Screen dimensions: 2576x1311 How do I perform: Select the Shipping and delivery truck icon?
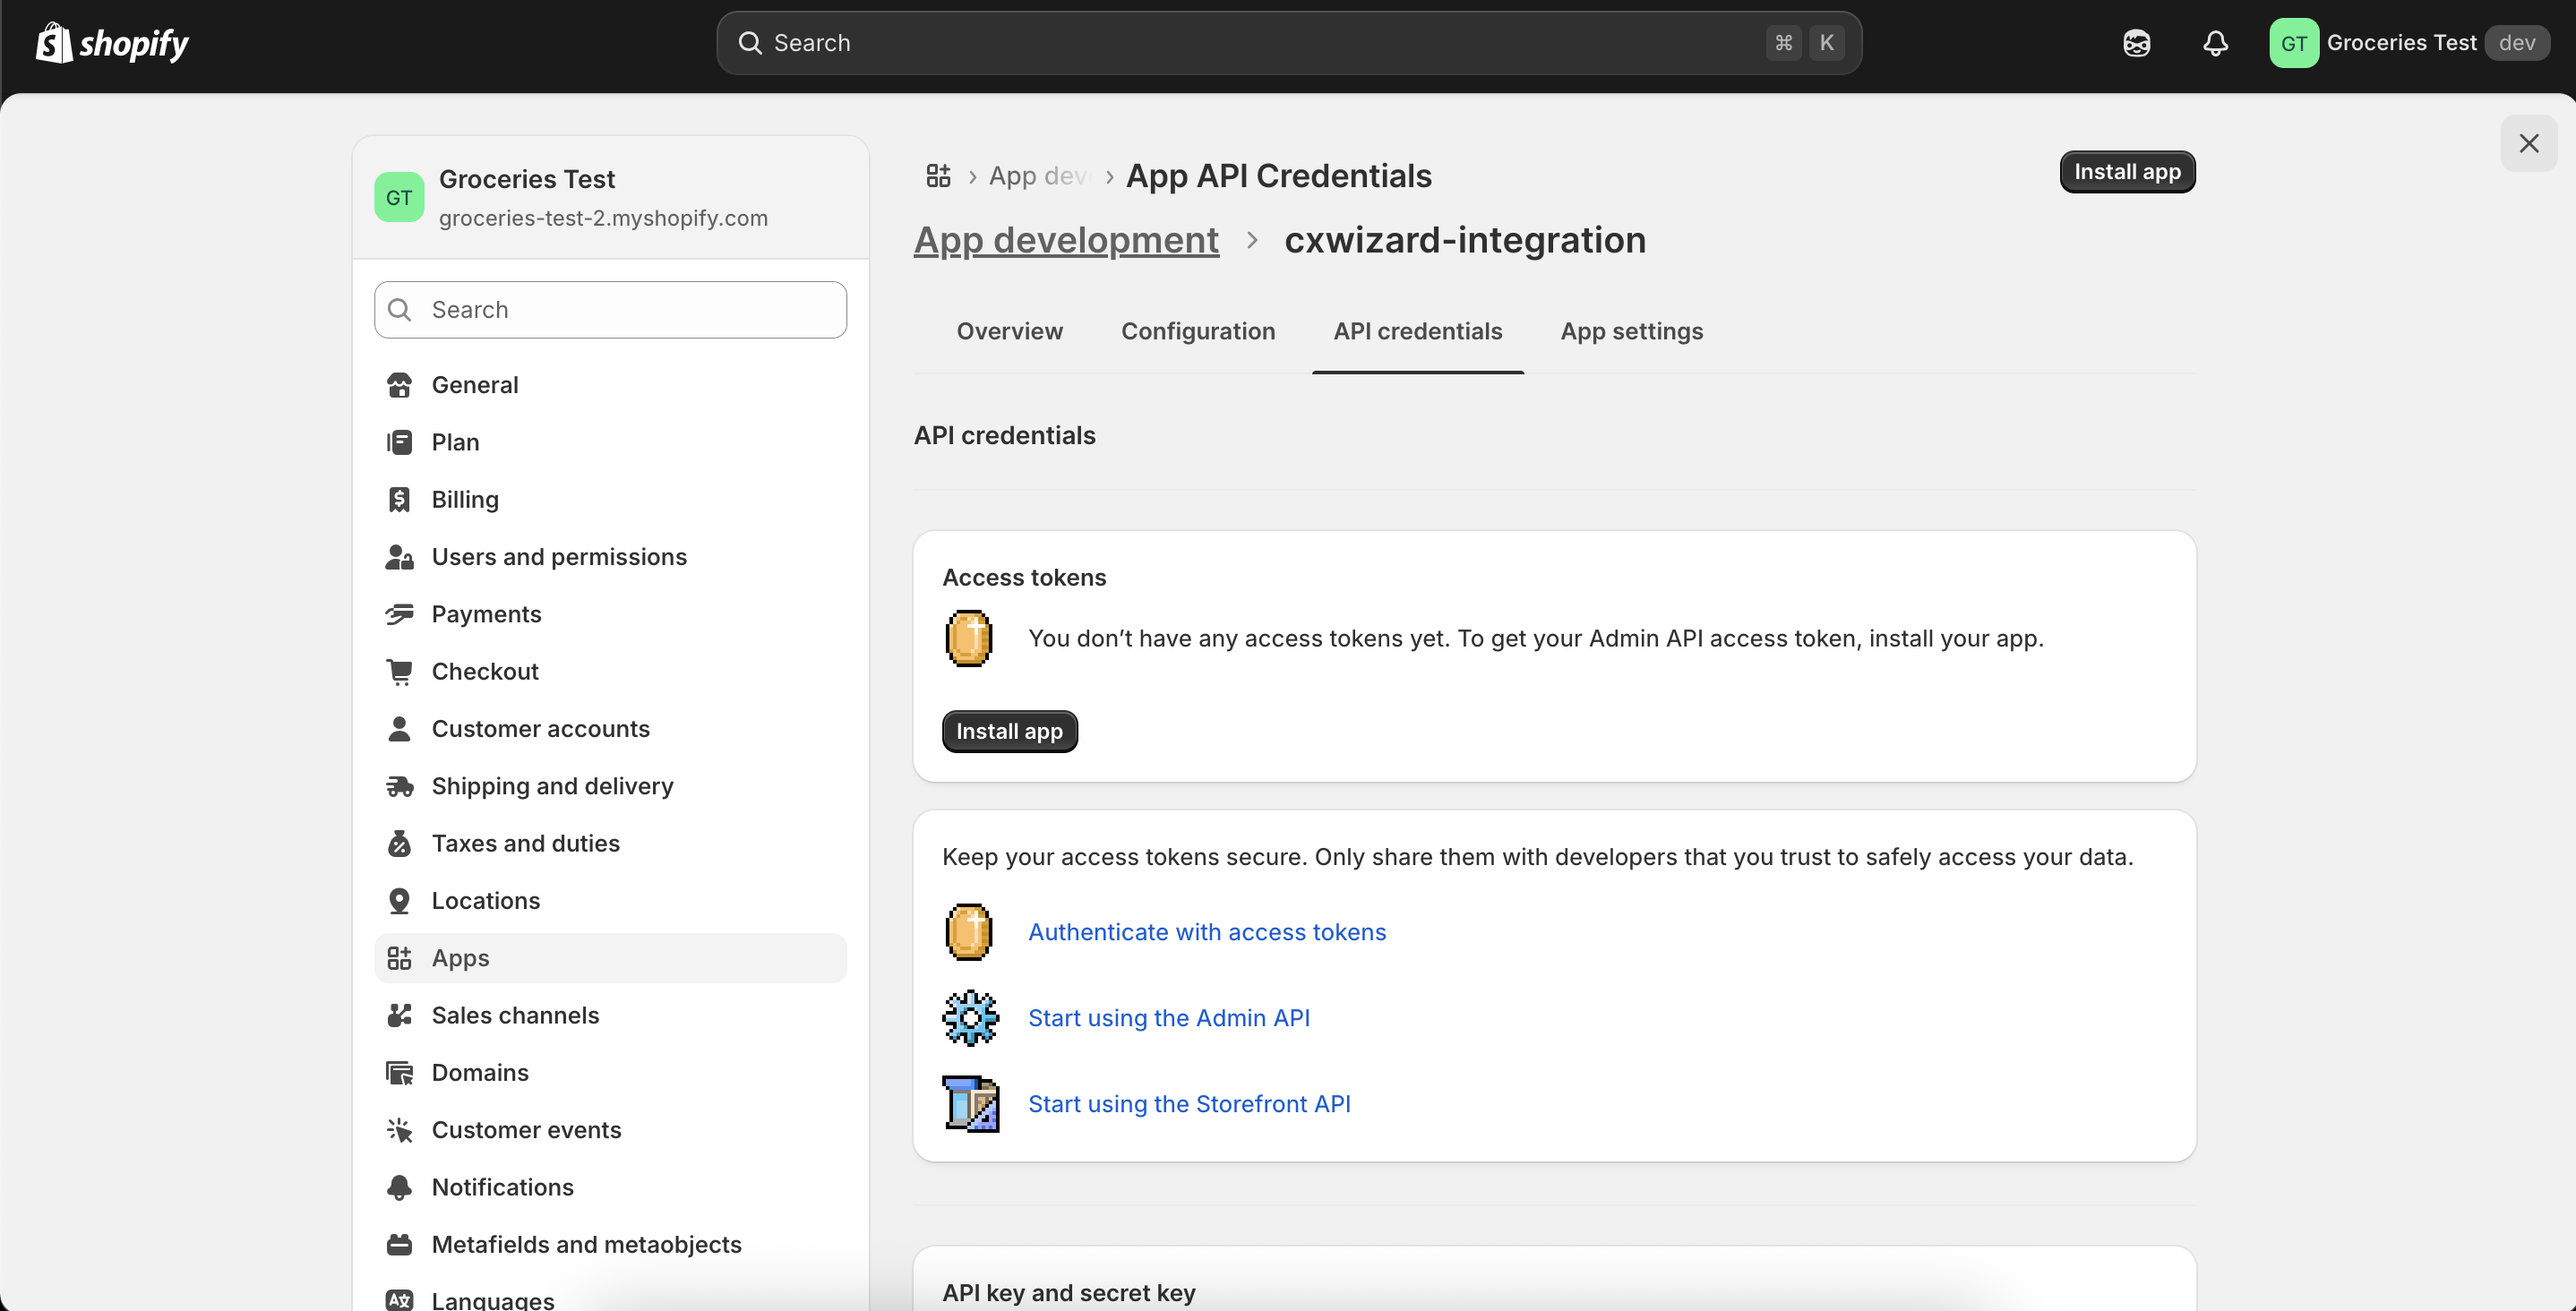tap(400, 786)
